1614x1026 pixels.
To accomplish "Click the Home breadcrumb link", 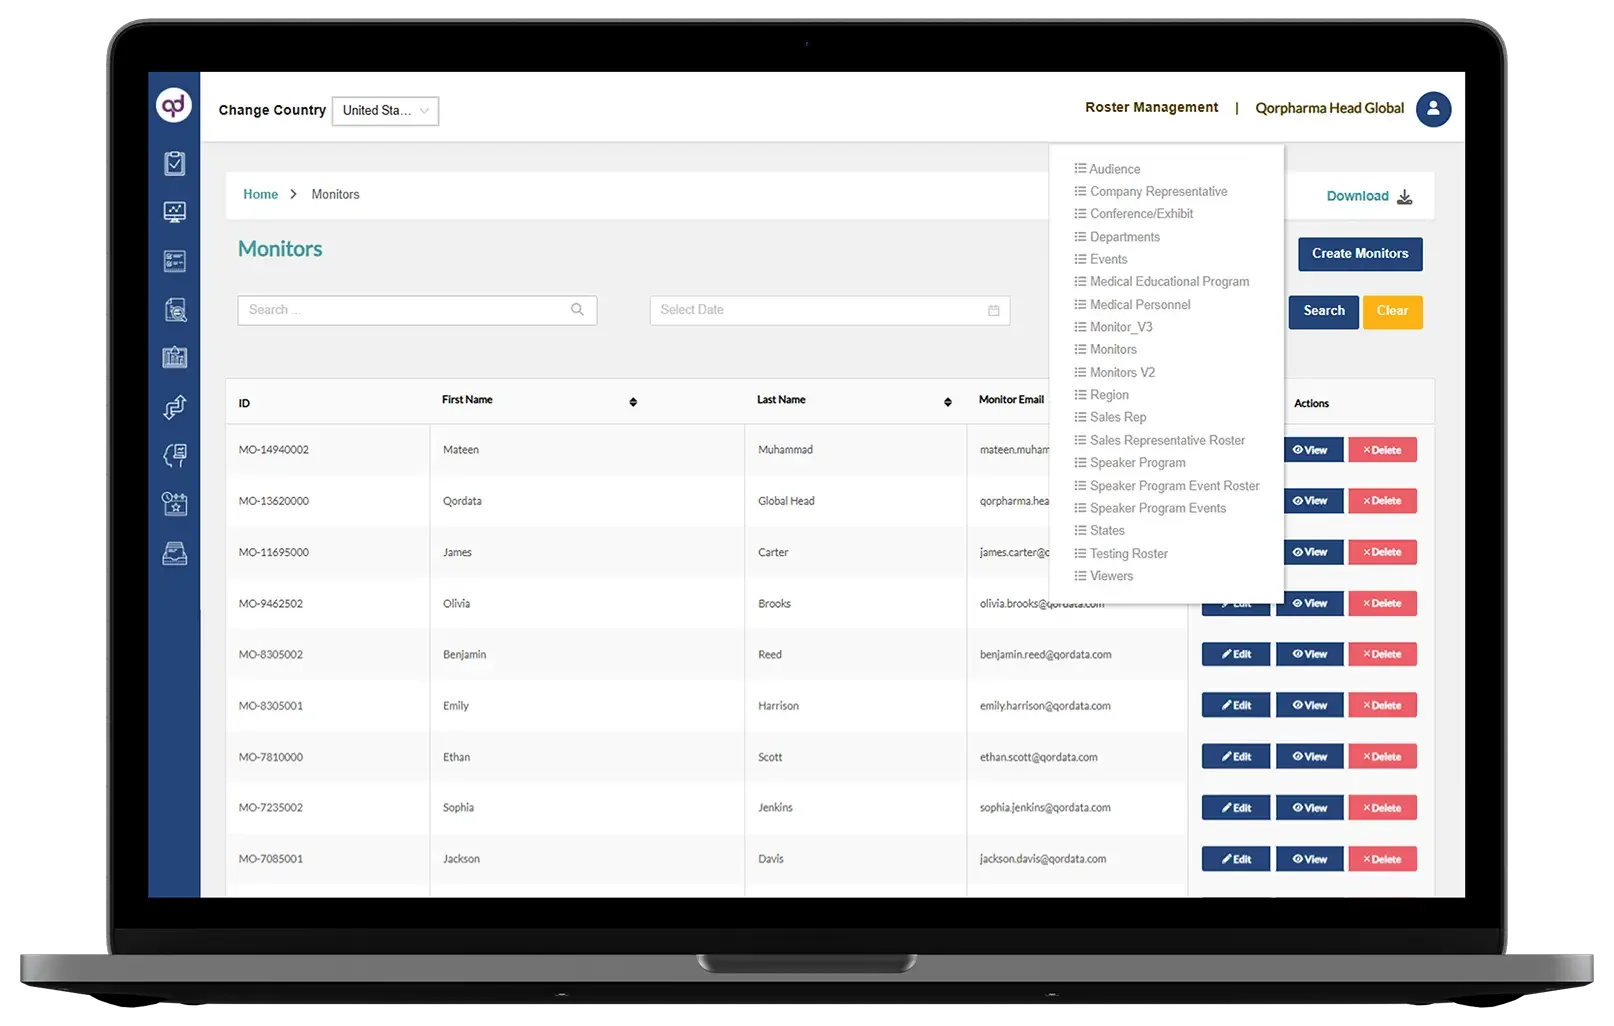I will coord(260,194).
